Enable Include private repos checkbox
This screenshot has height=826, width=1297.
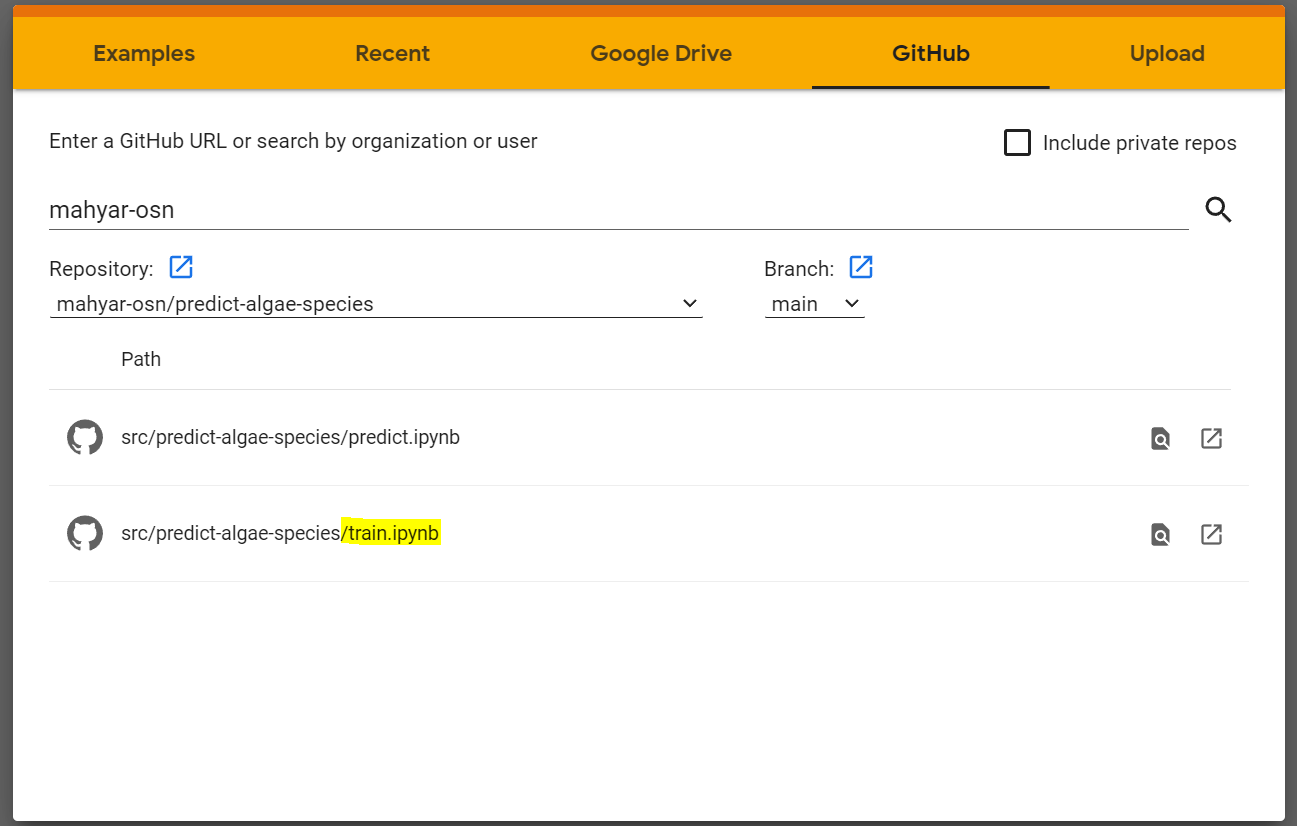point(1017,143)
